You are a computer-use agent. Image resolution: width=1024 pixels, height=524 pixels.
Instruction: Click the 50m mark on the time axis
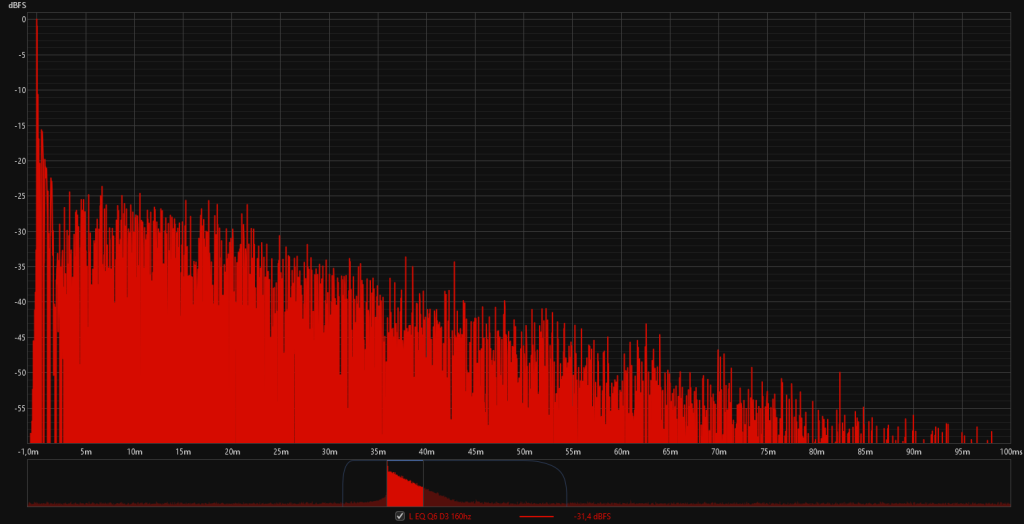pyautogui.click(x=524, y=452)
